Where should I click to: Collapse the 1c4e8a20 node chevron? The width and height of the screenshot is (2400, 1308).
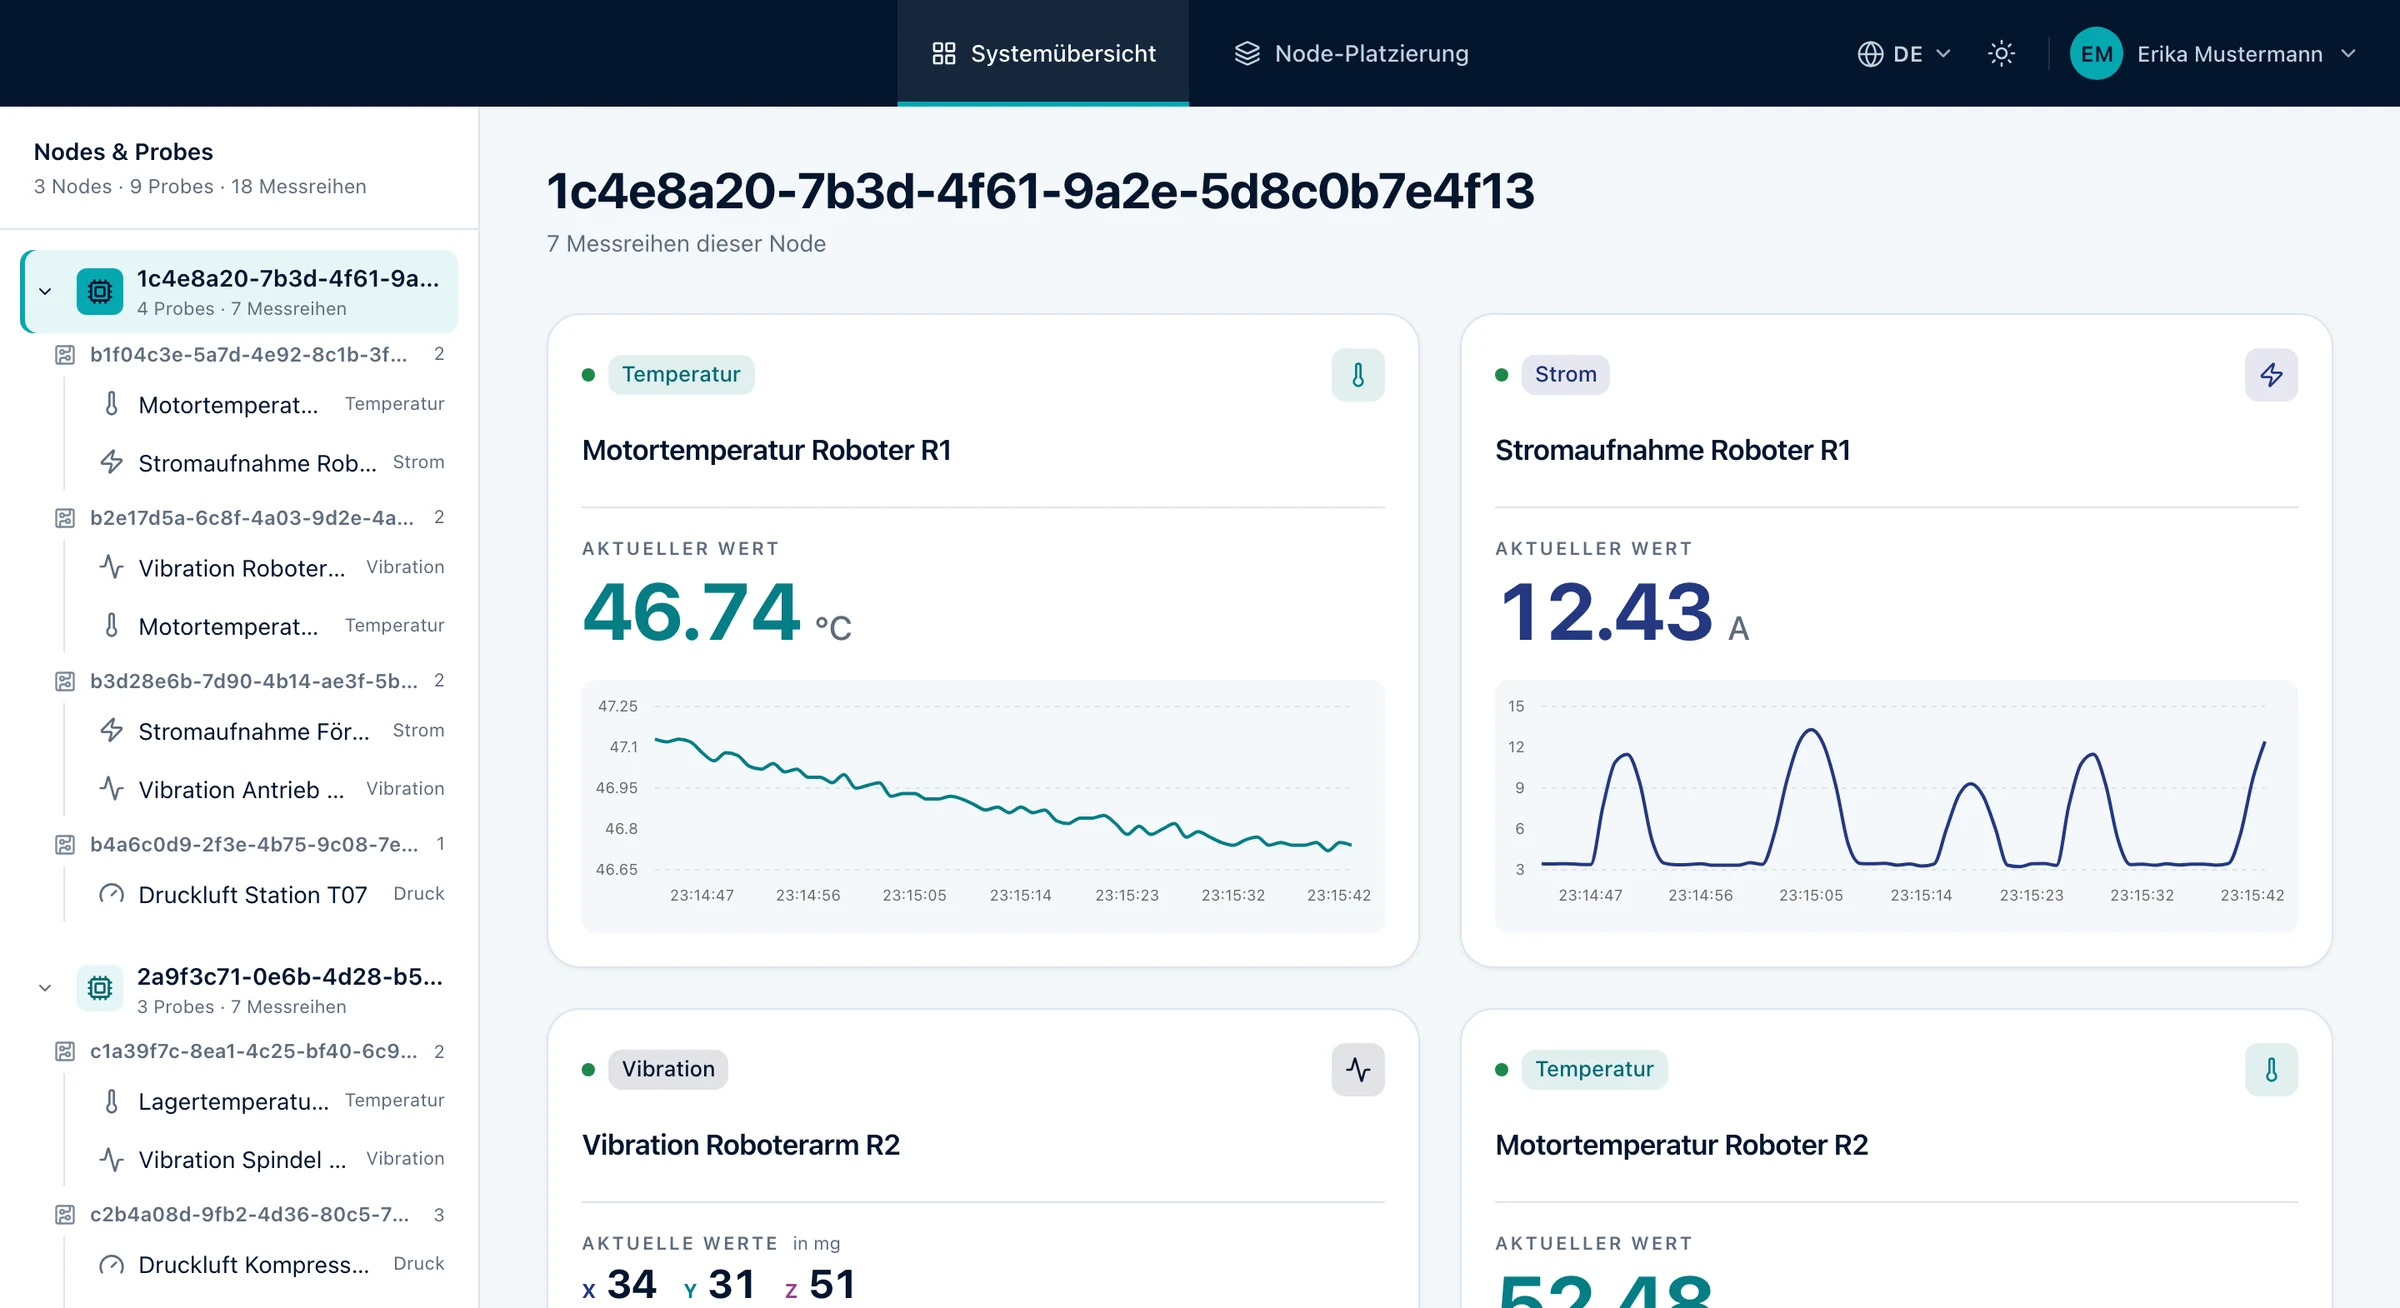point(45,292)
